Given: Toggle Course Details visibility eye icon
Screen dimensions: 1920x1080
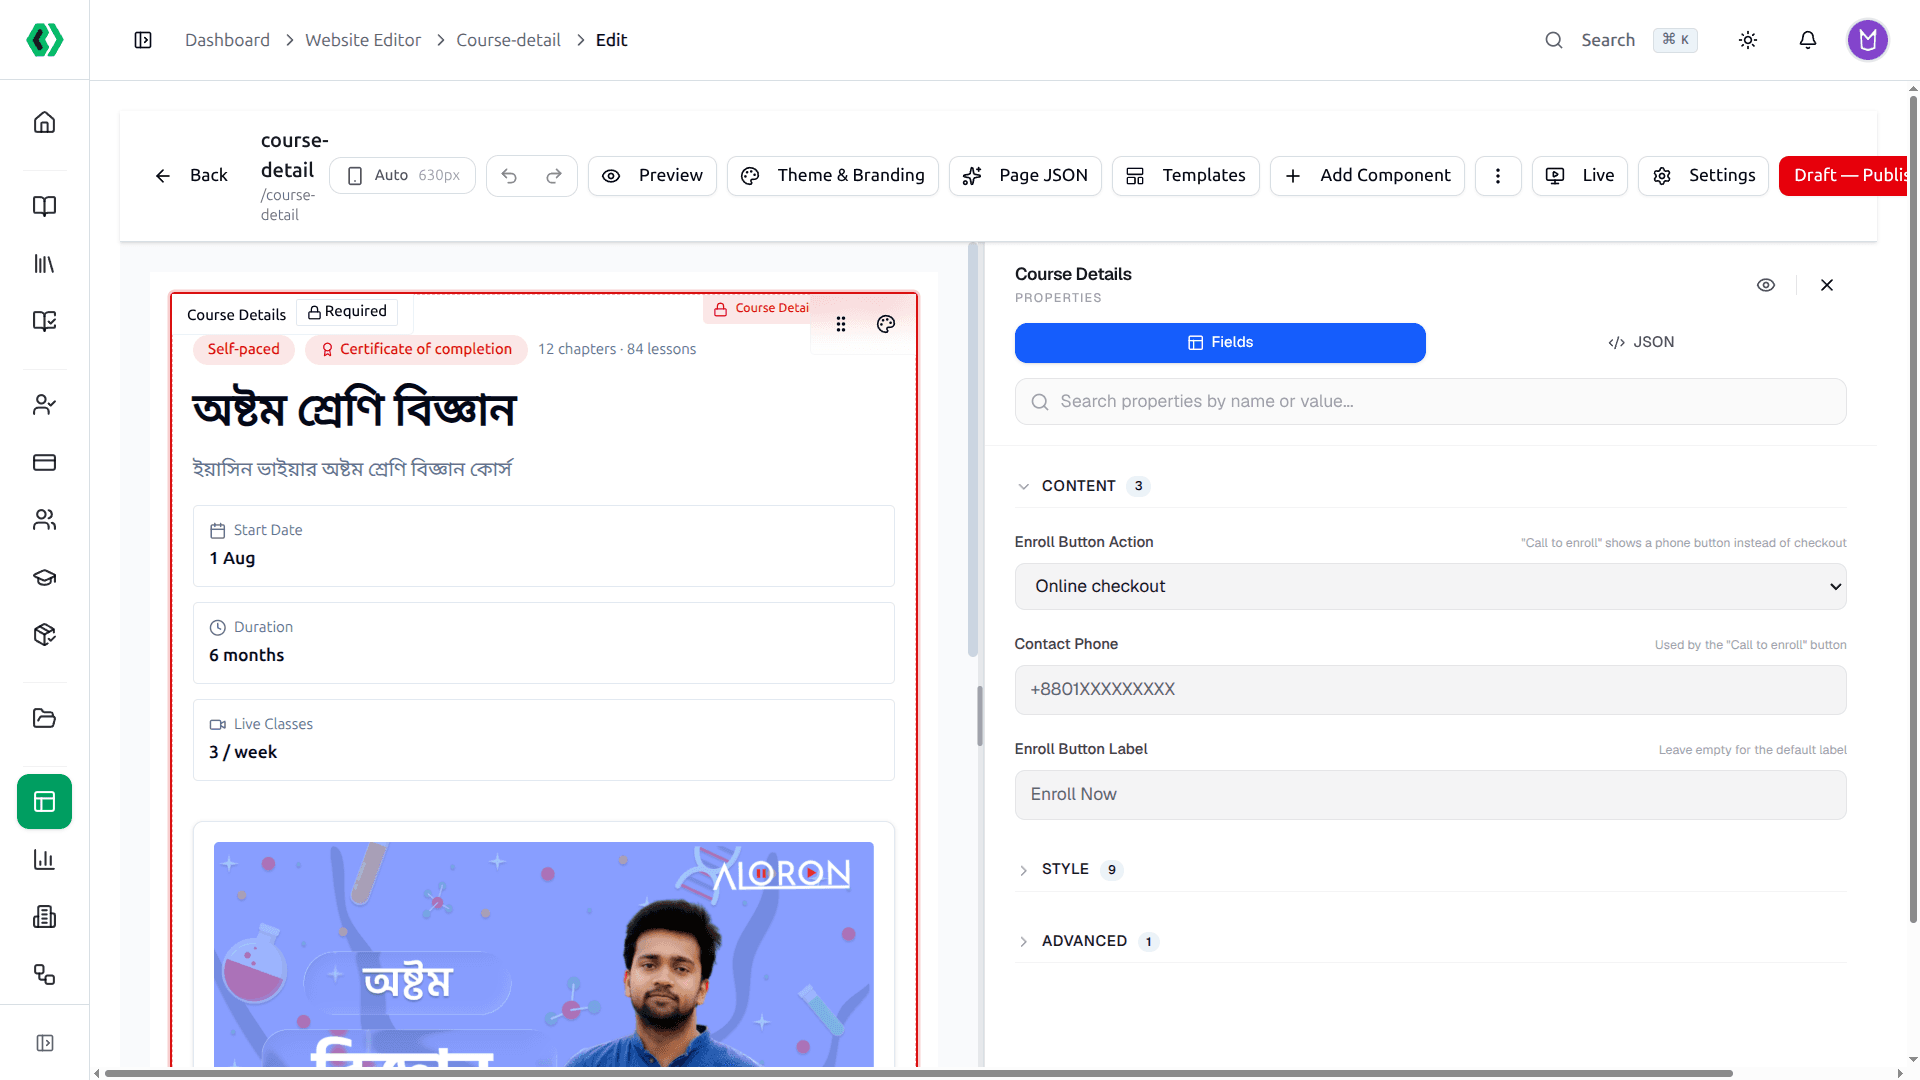Looking at the screenshot, I should (x=1766, y=285).
